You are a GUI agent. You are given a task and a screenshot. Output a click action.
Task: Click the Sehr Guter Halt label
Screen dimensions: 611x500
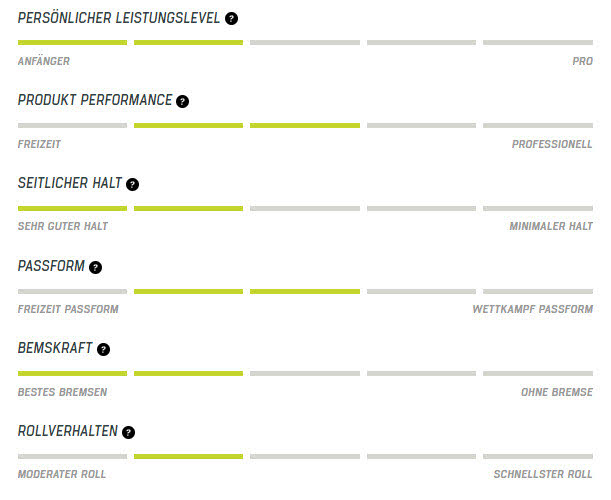click(x=63, y=226)
